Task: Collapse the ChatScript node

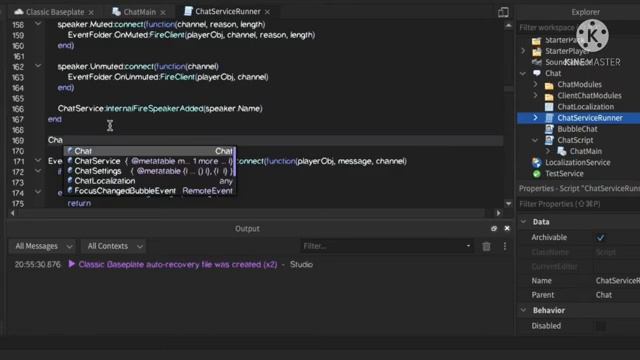Action: click(x=536, y=140)
